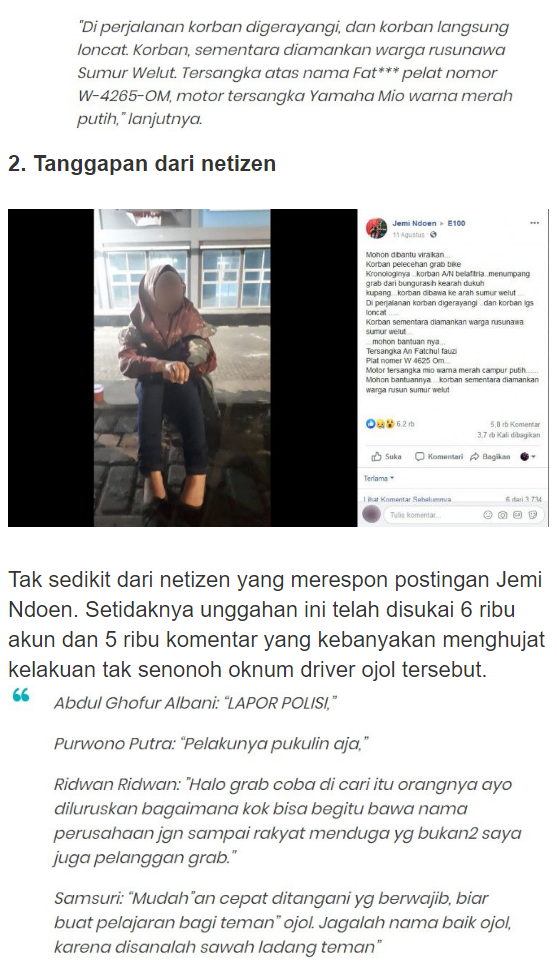Open the three-dots post options menu
The height and width of the screenshot is (962, 557).
[x=534, y=223]
